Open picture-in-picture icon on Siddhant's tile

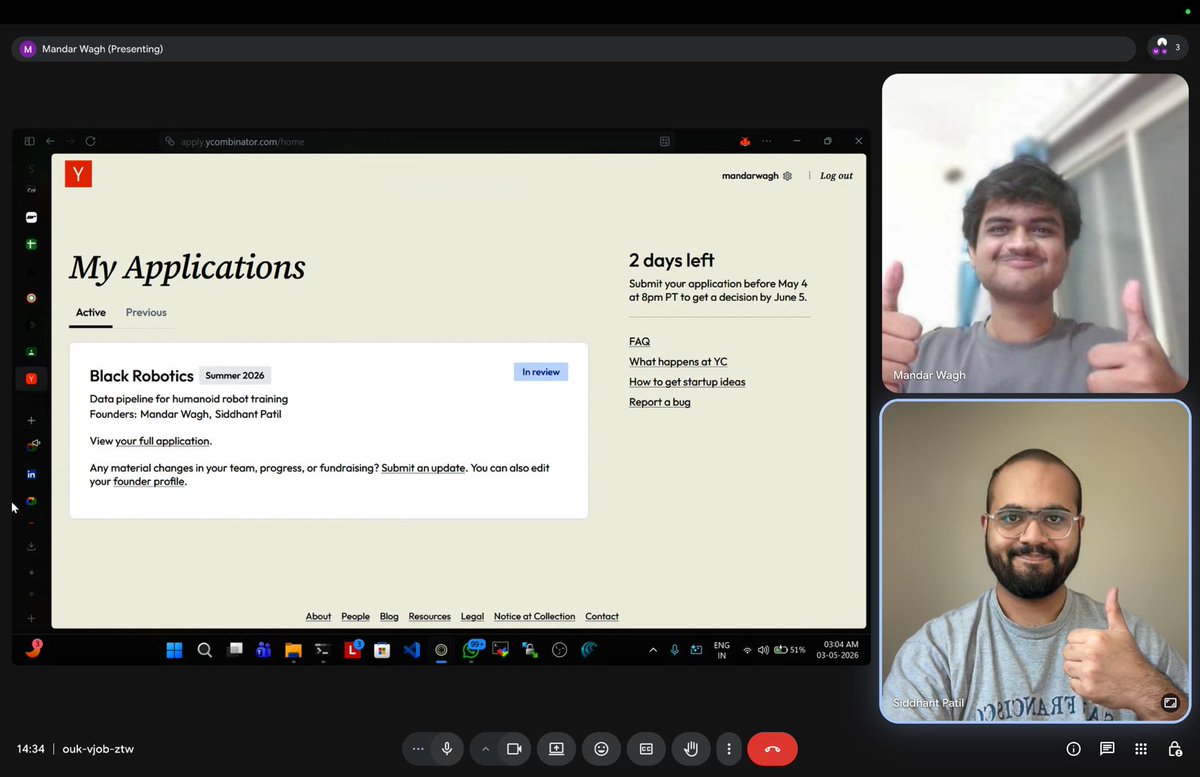(x=1169, y=703)
